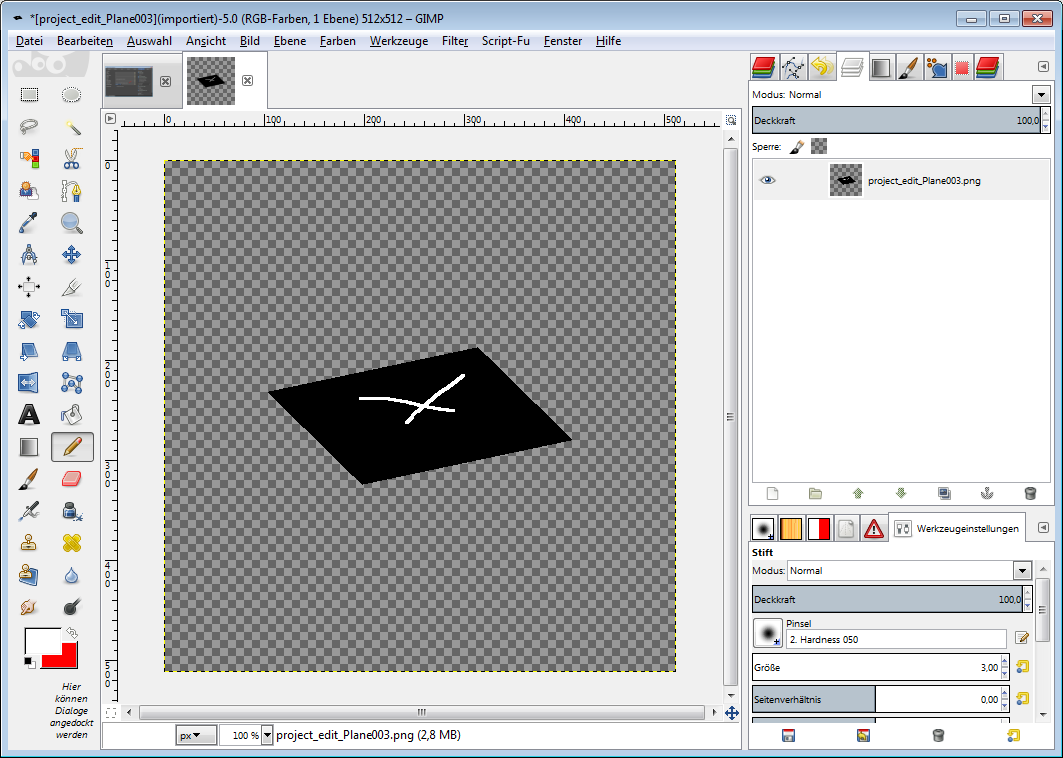
Task: Switch to the Werkzeugeinstellungen tab
Action: 957,528
